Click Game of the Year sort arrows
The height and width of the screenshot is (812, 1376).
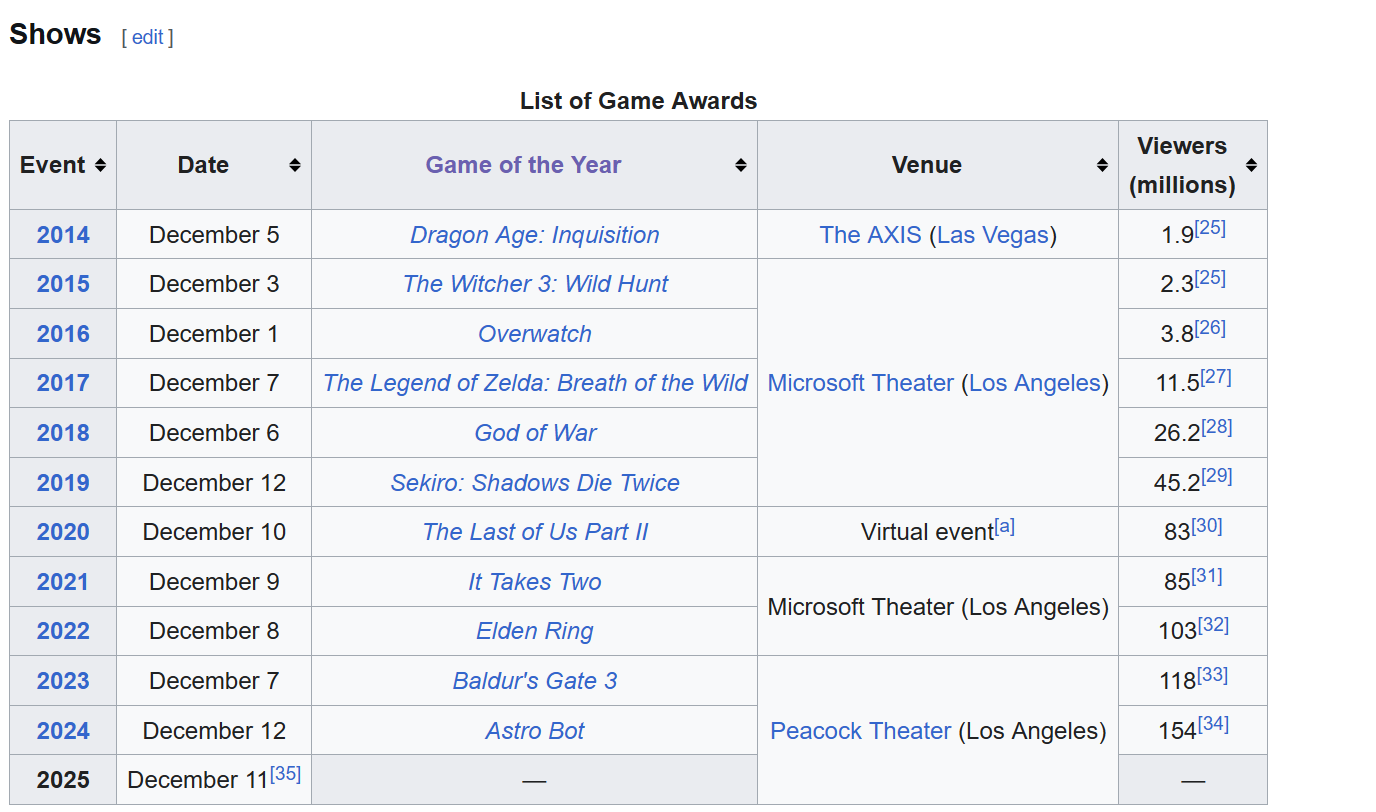click(741, 165)
